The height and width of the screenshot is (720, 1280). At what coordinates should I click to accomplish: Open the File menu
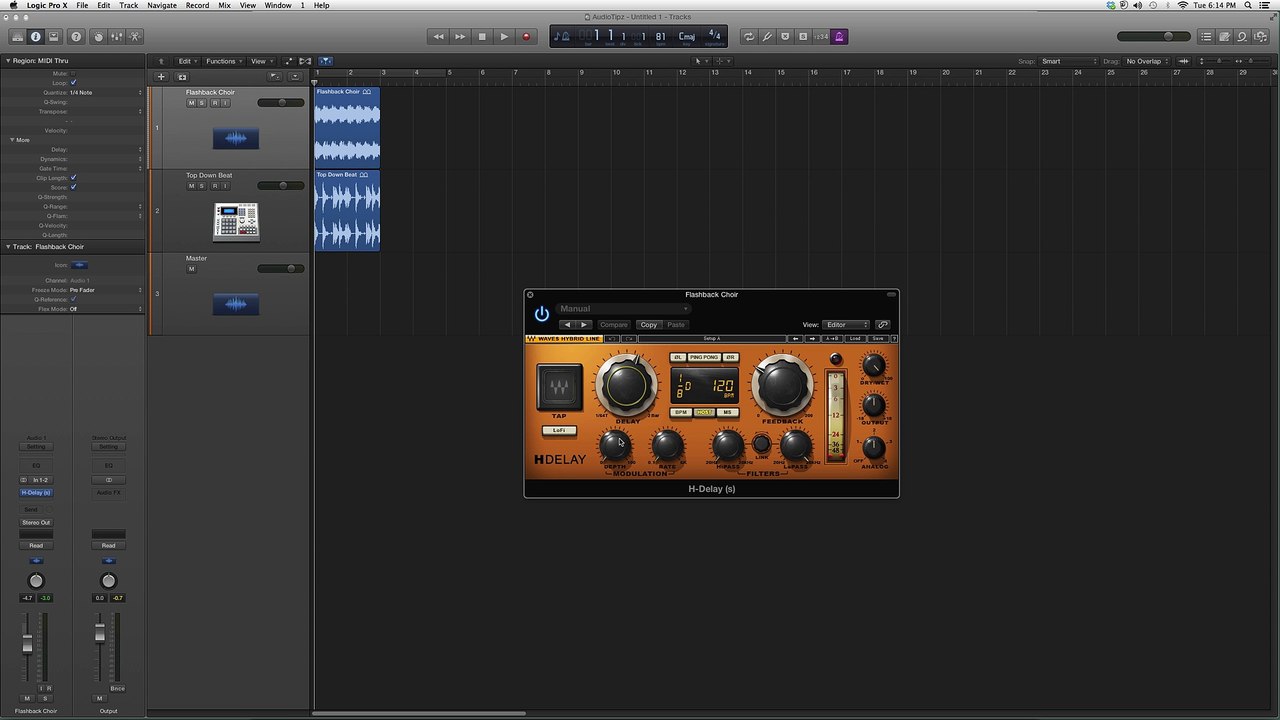tap(82, 5)
